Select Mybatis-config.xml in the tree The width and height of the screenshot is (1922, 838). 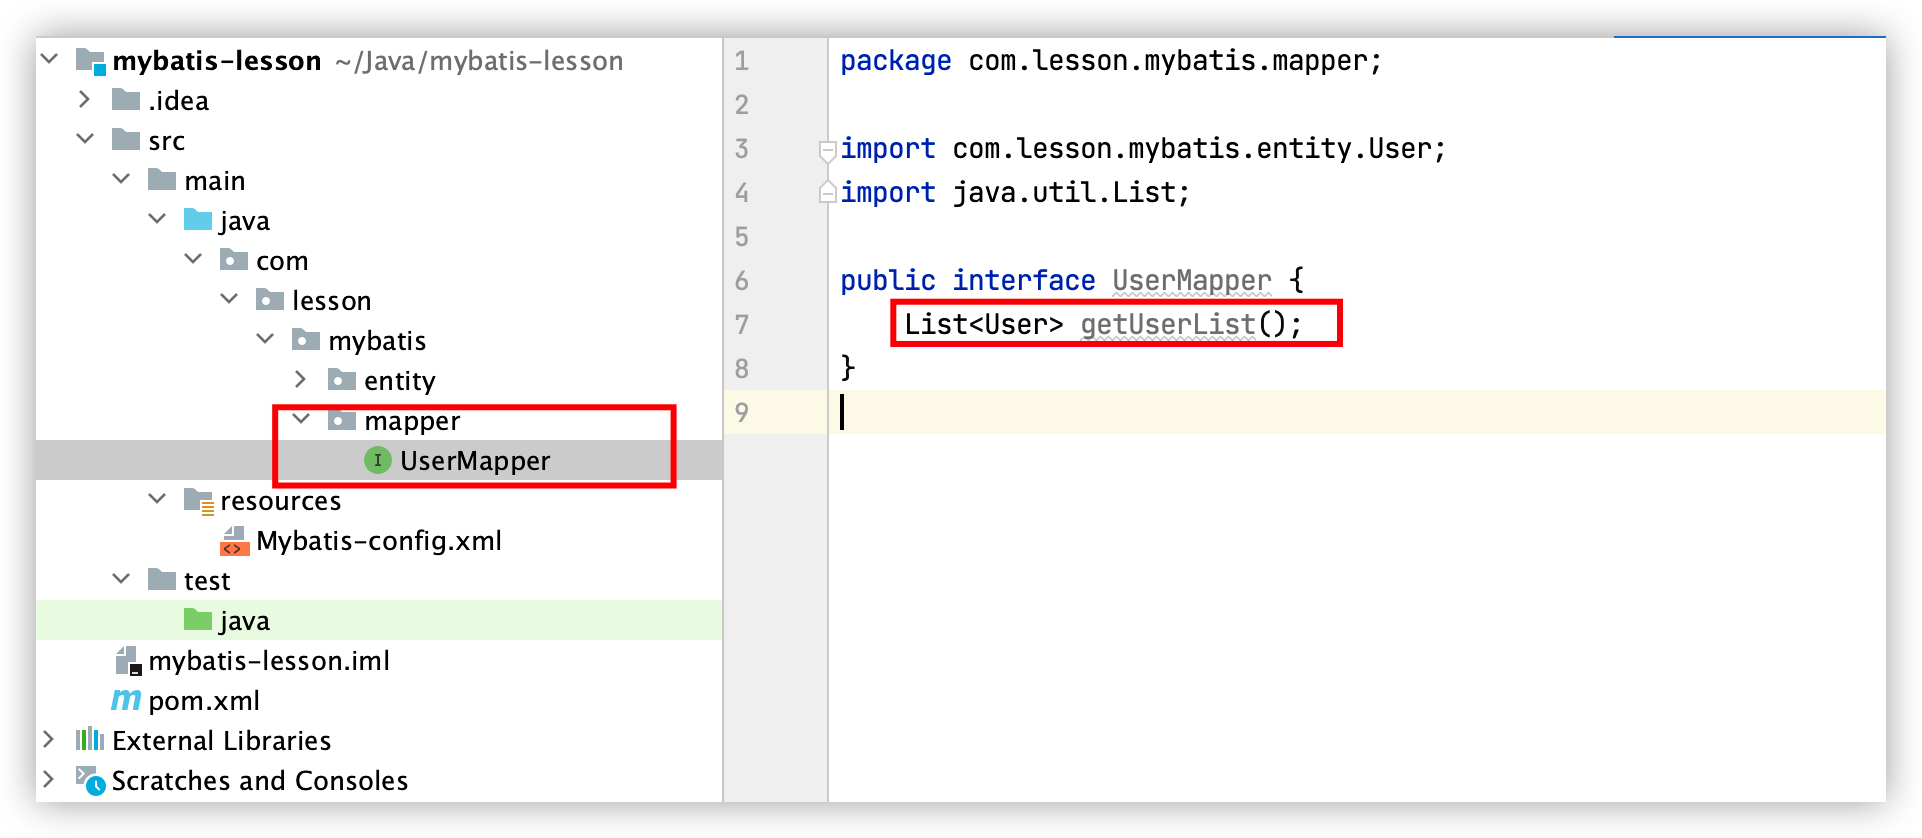pos(379,541)
